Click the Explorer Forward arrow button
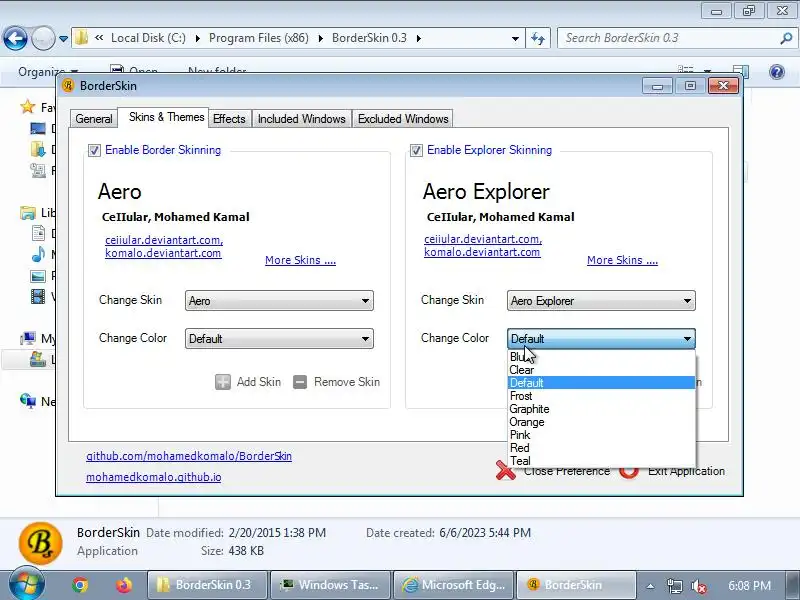Viewport: 800px width, 600px height. click(43, 38)
